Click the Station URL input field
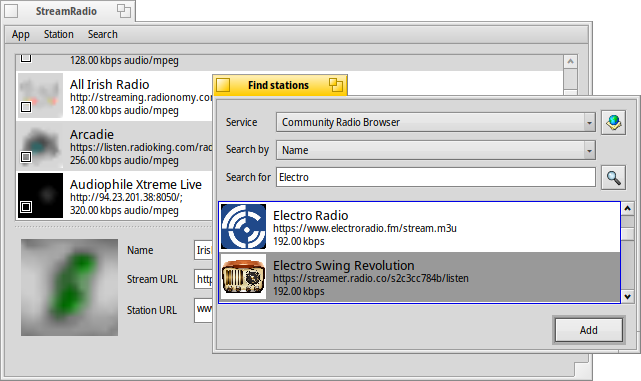The width and height of the screenshot is (641, 381). pyautogui.click(x=204, y=310)
